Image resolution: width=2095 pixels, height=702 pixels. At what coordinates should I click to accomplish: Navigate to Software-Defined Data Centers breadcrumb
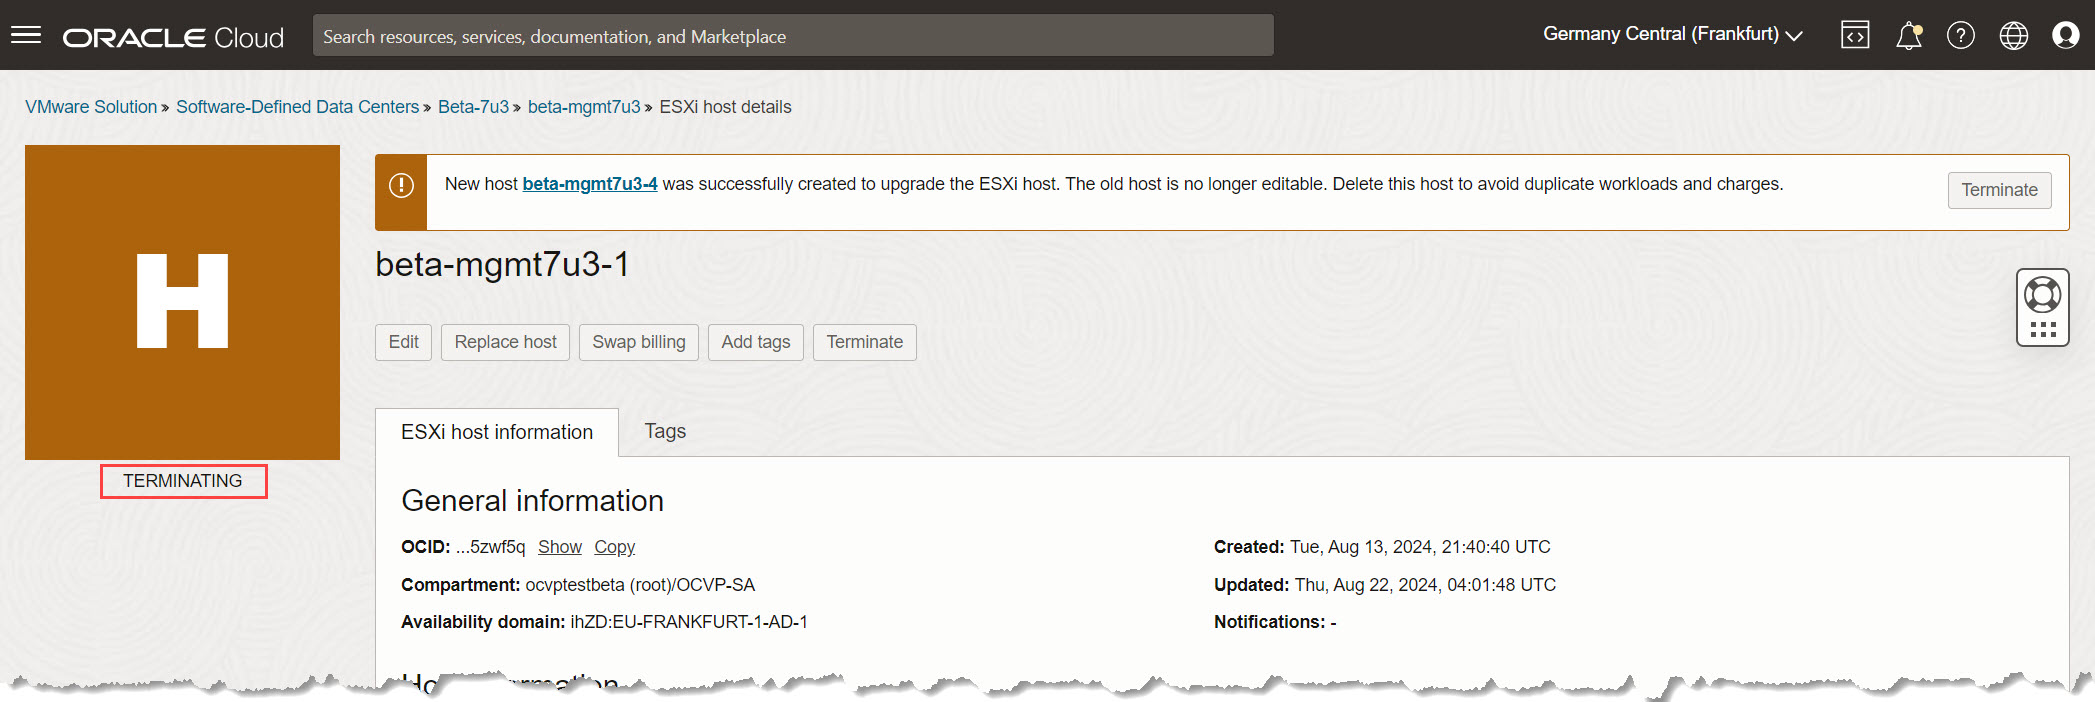pos(297,107)
